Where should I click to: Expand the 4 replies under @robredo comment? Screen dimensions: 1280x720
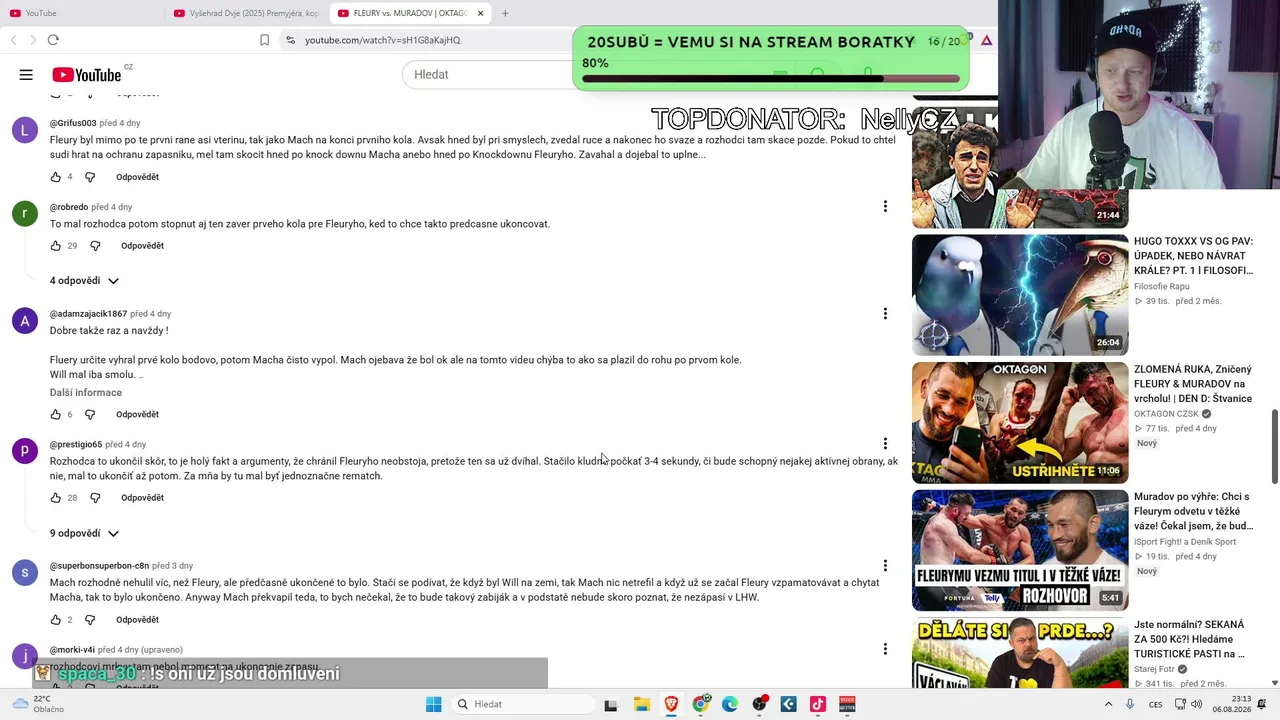[84, 281]
